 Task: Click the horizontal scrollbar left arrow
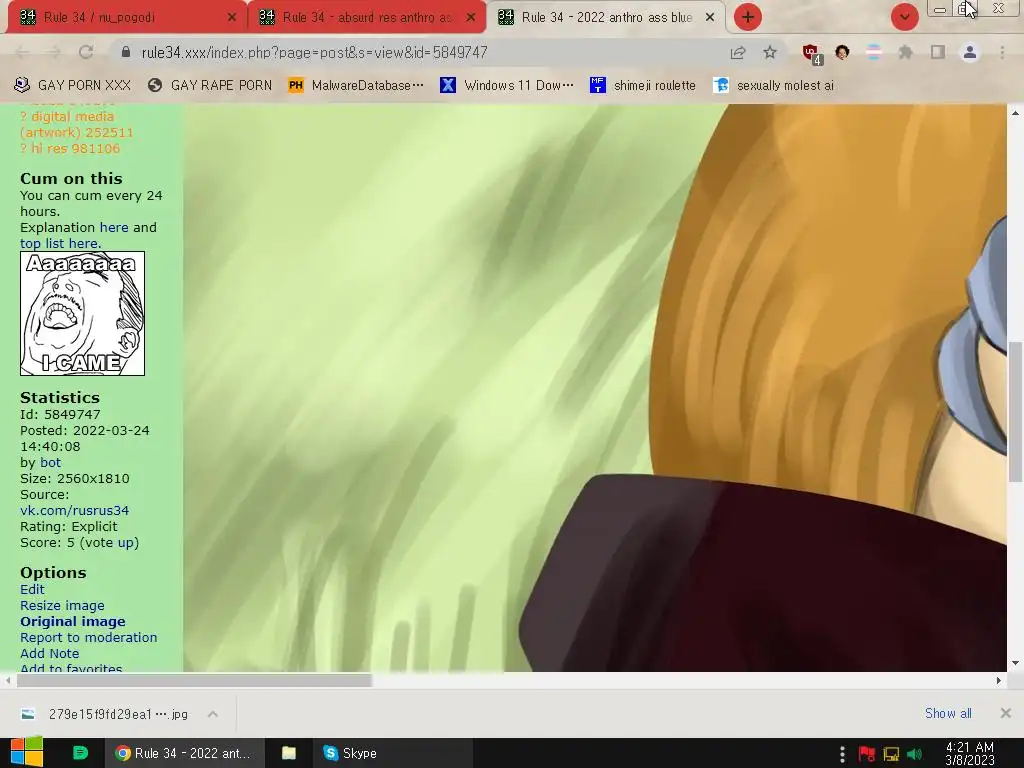pos(7,680)
